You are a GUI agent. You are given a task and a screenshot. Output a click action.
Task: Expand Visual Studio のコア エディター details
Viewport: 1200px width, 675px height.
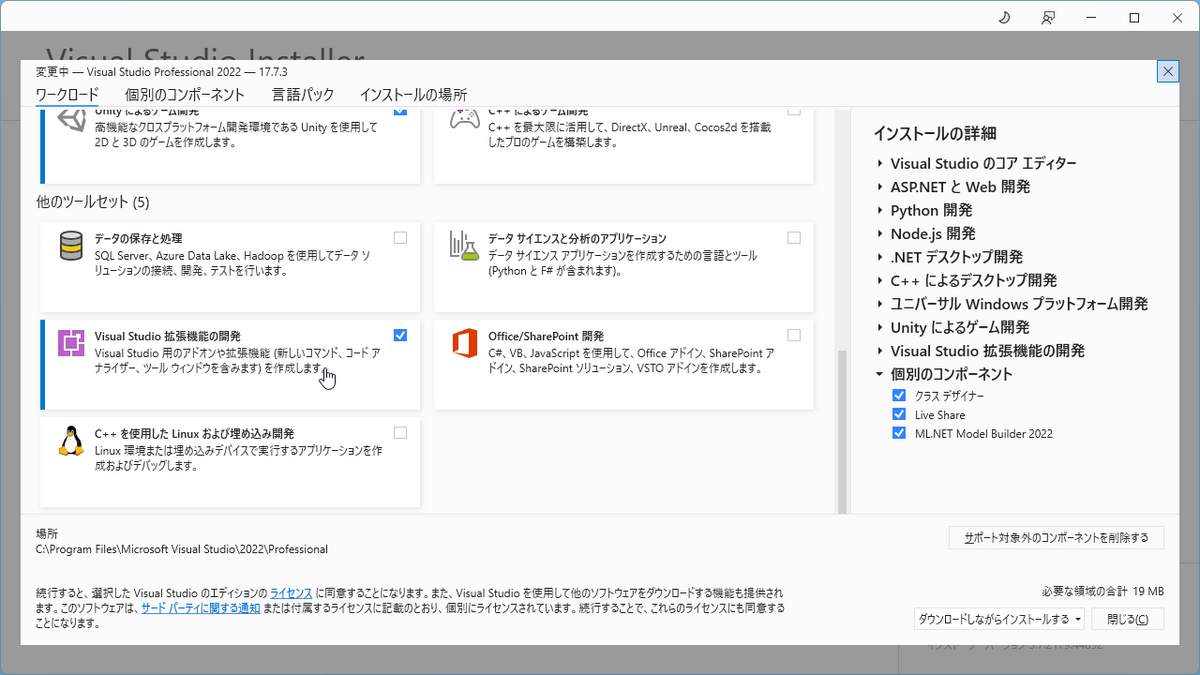(x=879, y=163)
